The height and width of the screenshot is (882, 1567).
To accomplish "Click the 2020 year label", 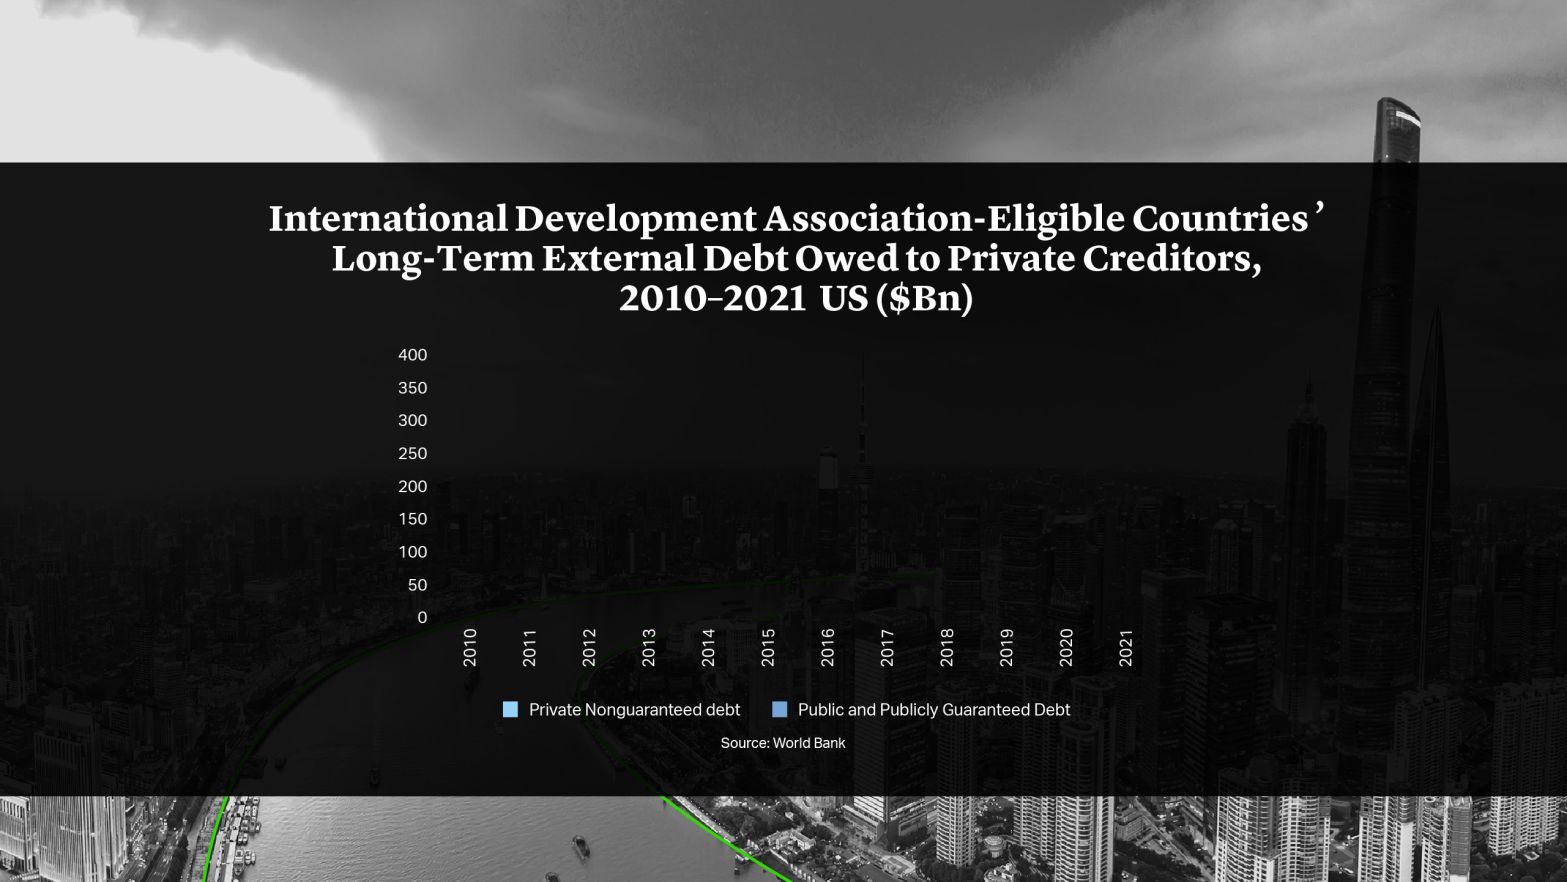I will click(1066, 649).
